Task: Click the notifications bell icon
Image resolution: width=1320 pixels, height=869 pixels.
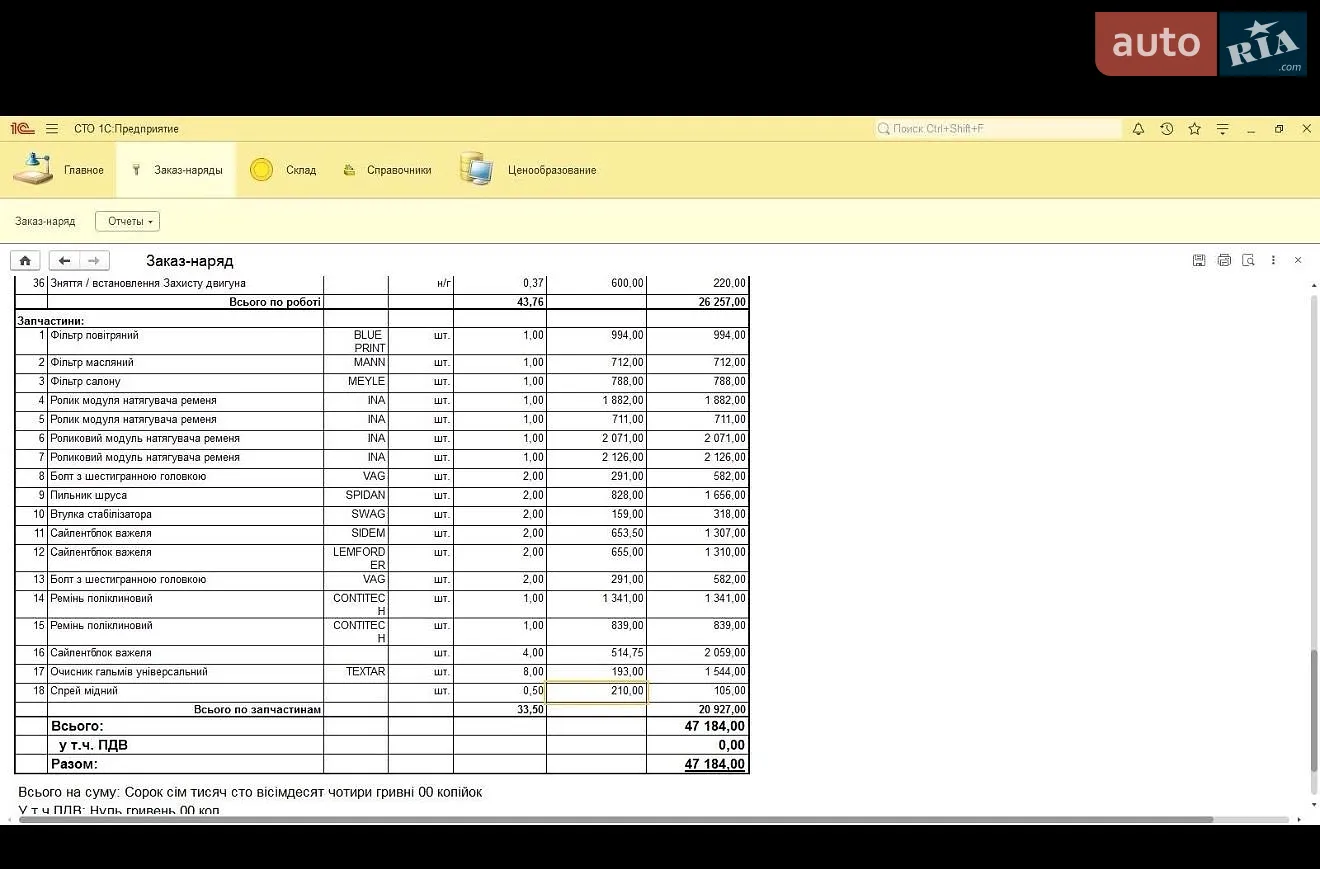Action: tap(1138, 129)
